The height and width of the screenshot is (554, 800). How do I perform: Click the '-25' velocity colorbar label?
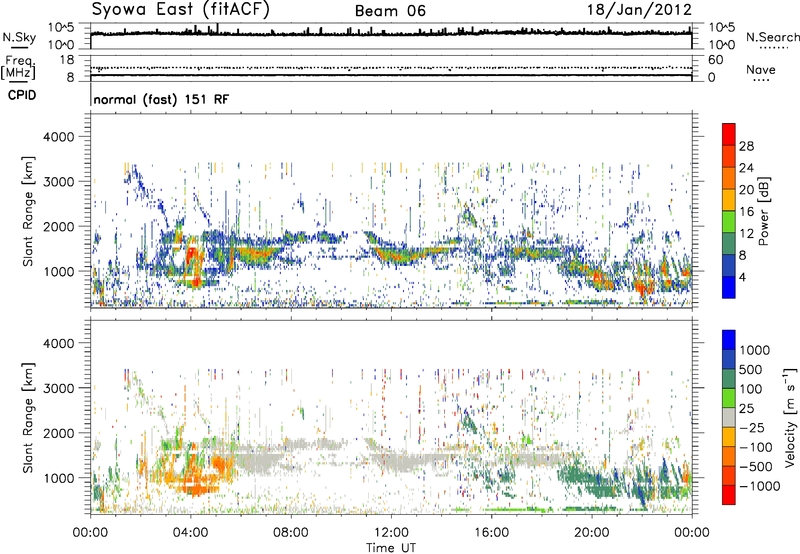(752, 427)
